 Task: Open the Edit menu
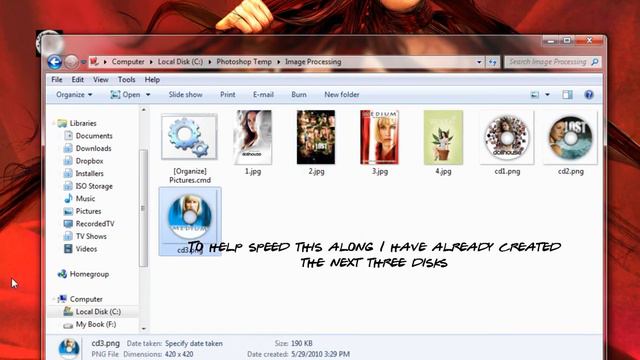tap(78, 80)
